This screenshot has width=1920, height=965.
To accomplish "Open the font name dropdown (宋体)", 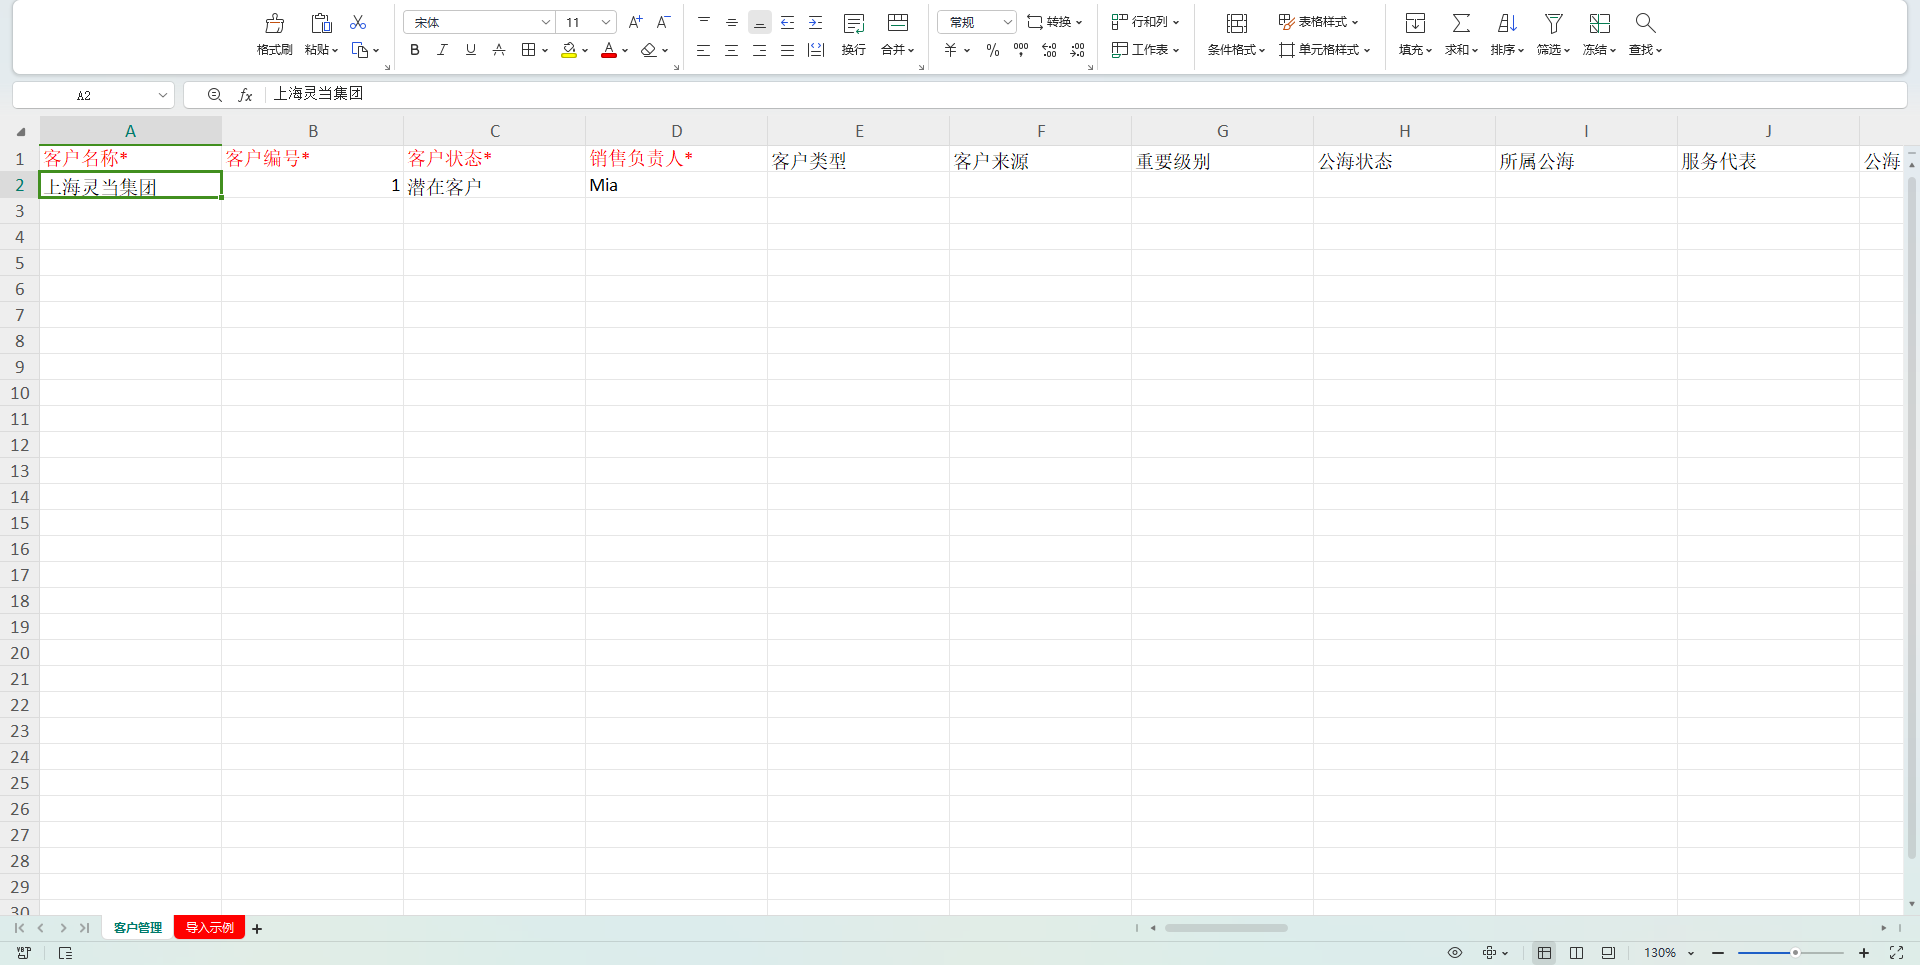I will pyautogui.click(x=545, y=22).
